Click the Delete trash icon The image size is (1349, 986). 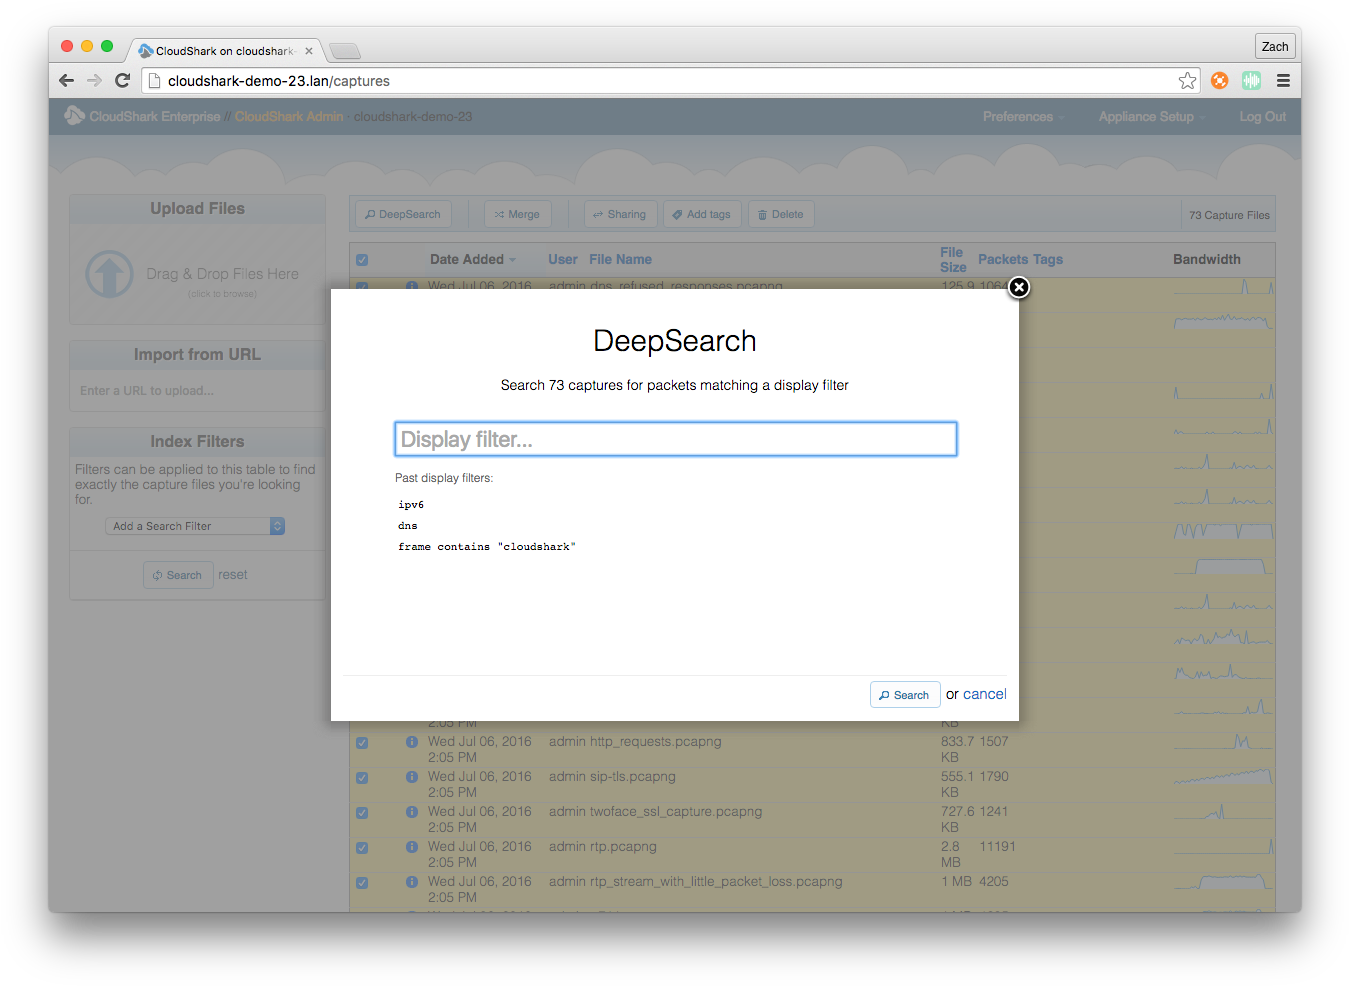(780, 213)
